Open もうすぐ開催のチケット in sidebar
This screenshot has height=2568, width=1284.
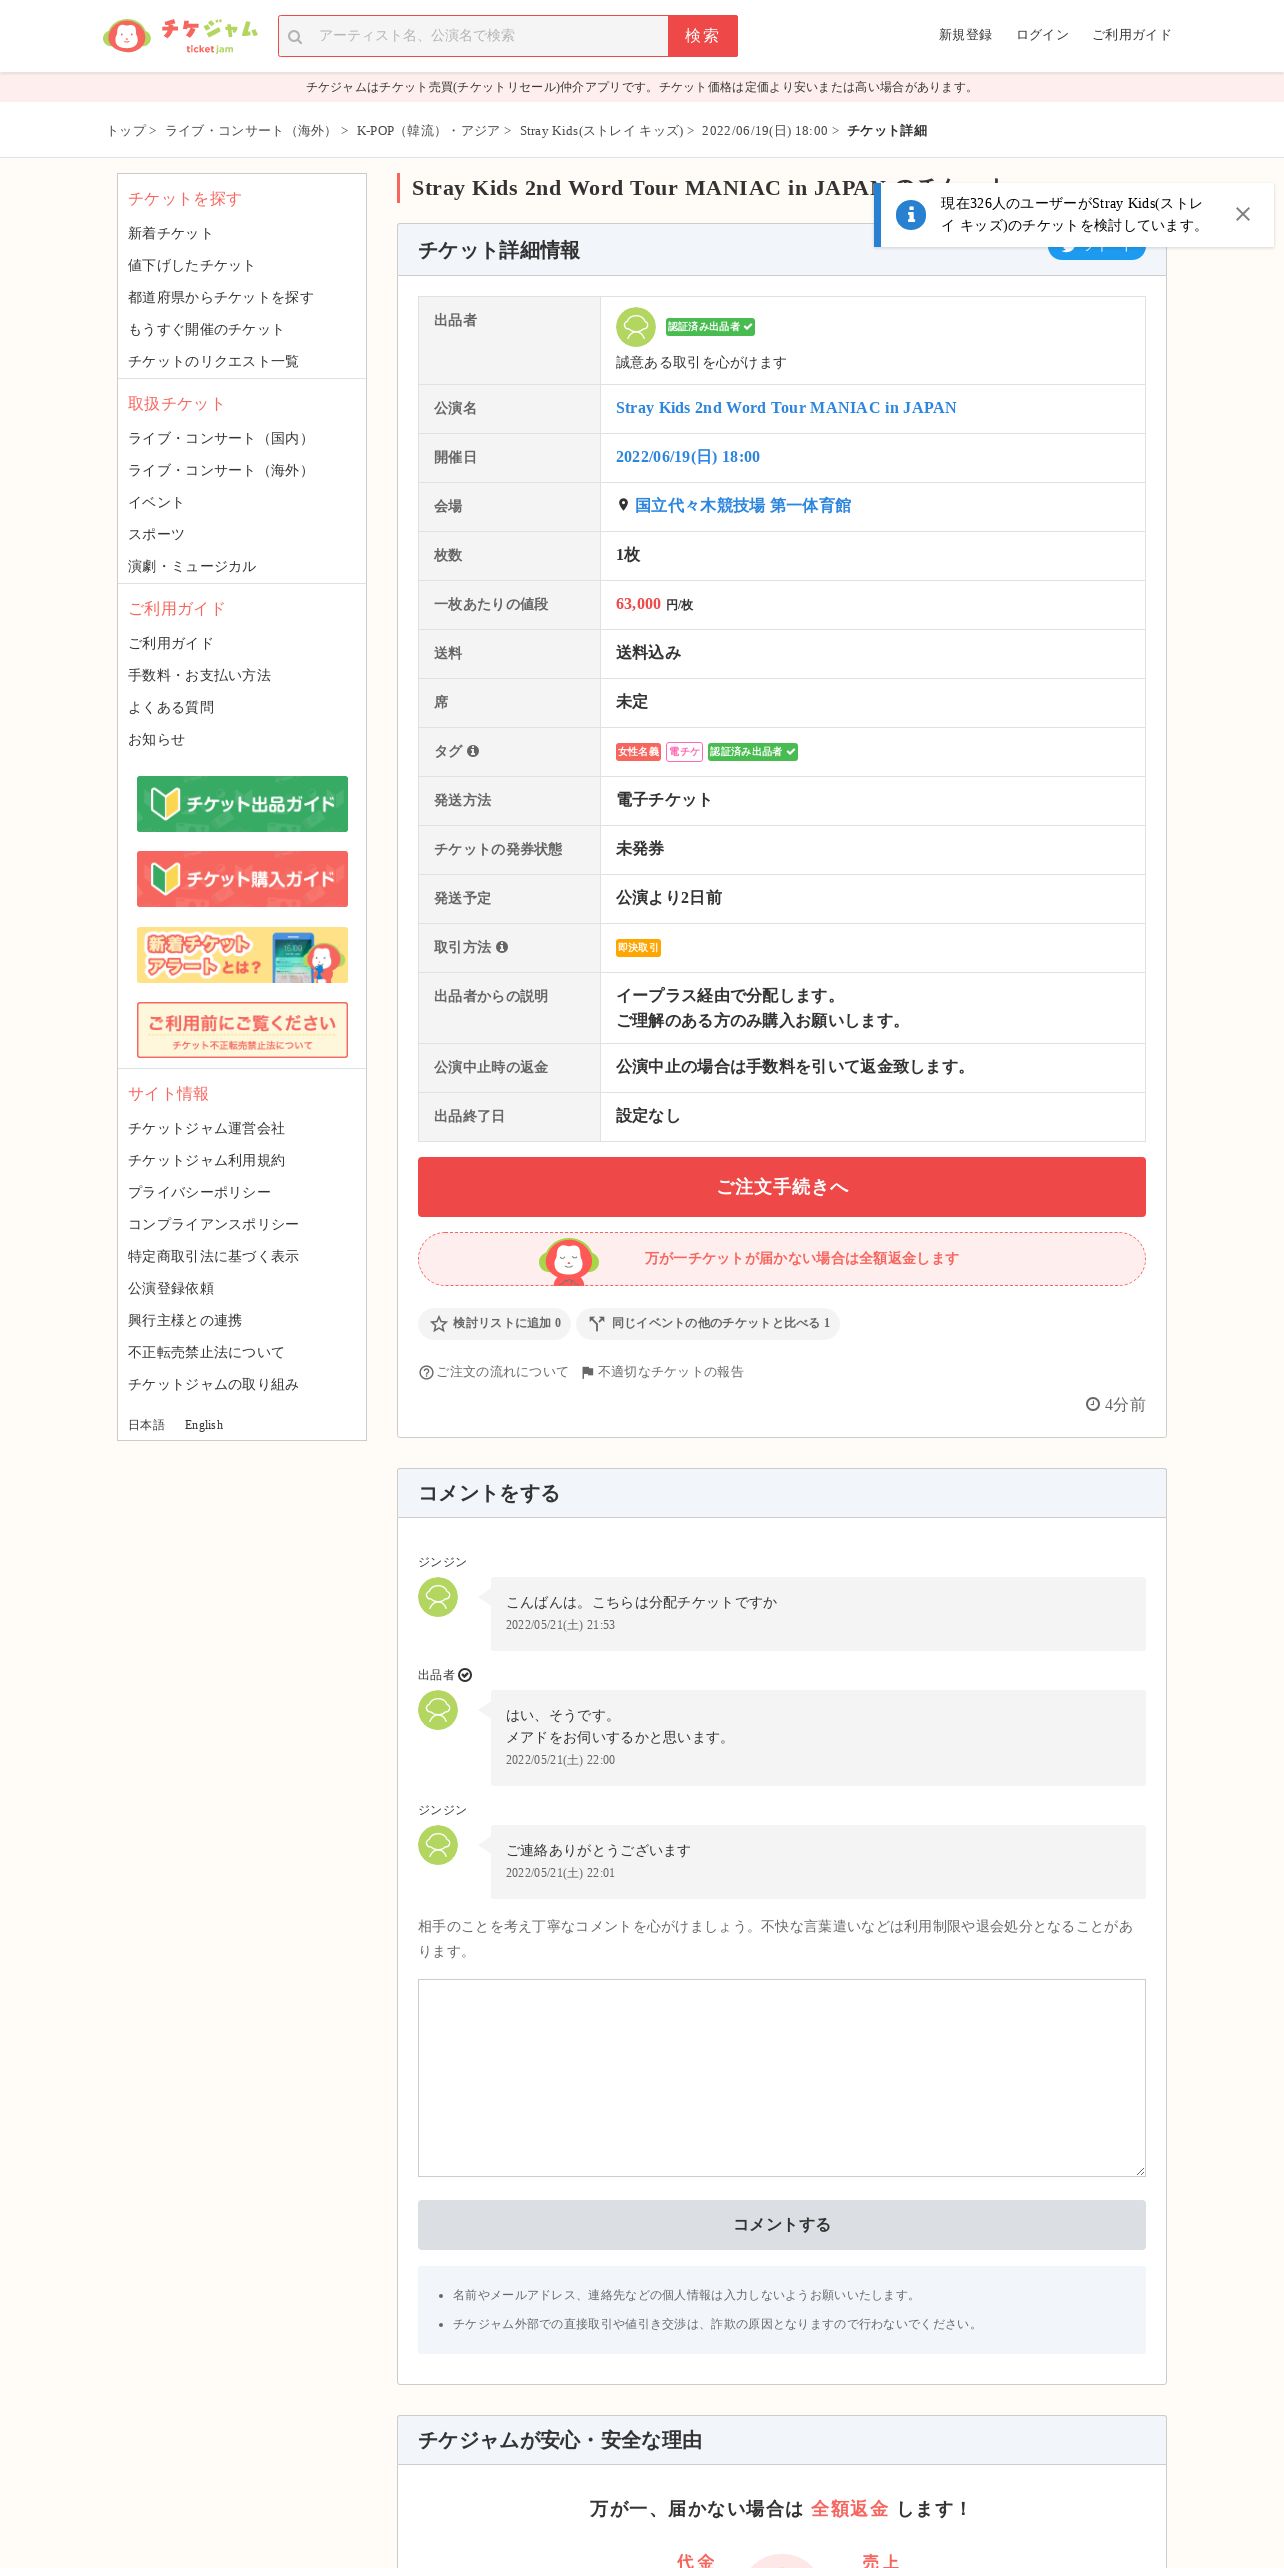(205, 329)
